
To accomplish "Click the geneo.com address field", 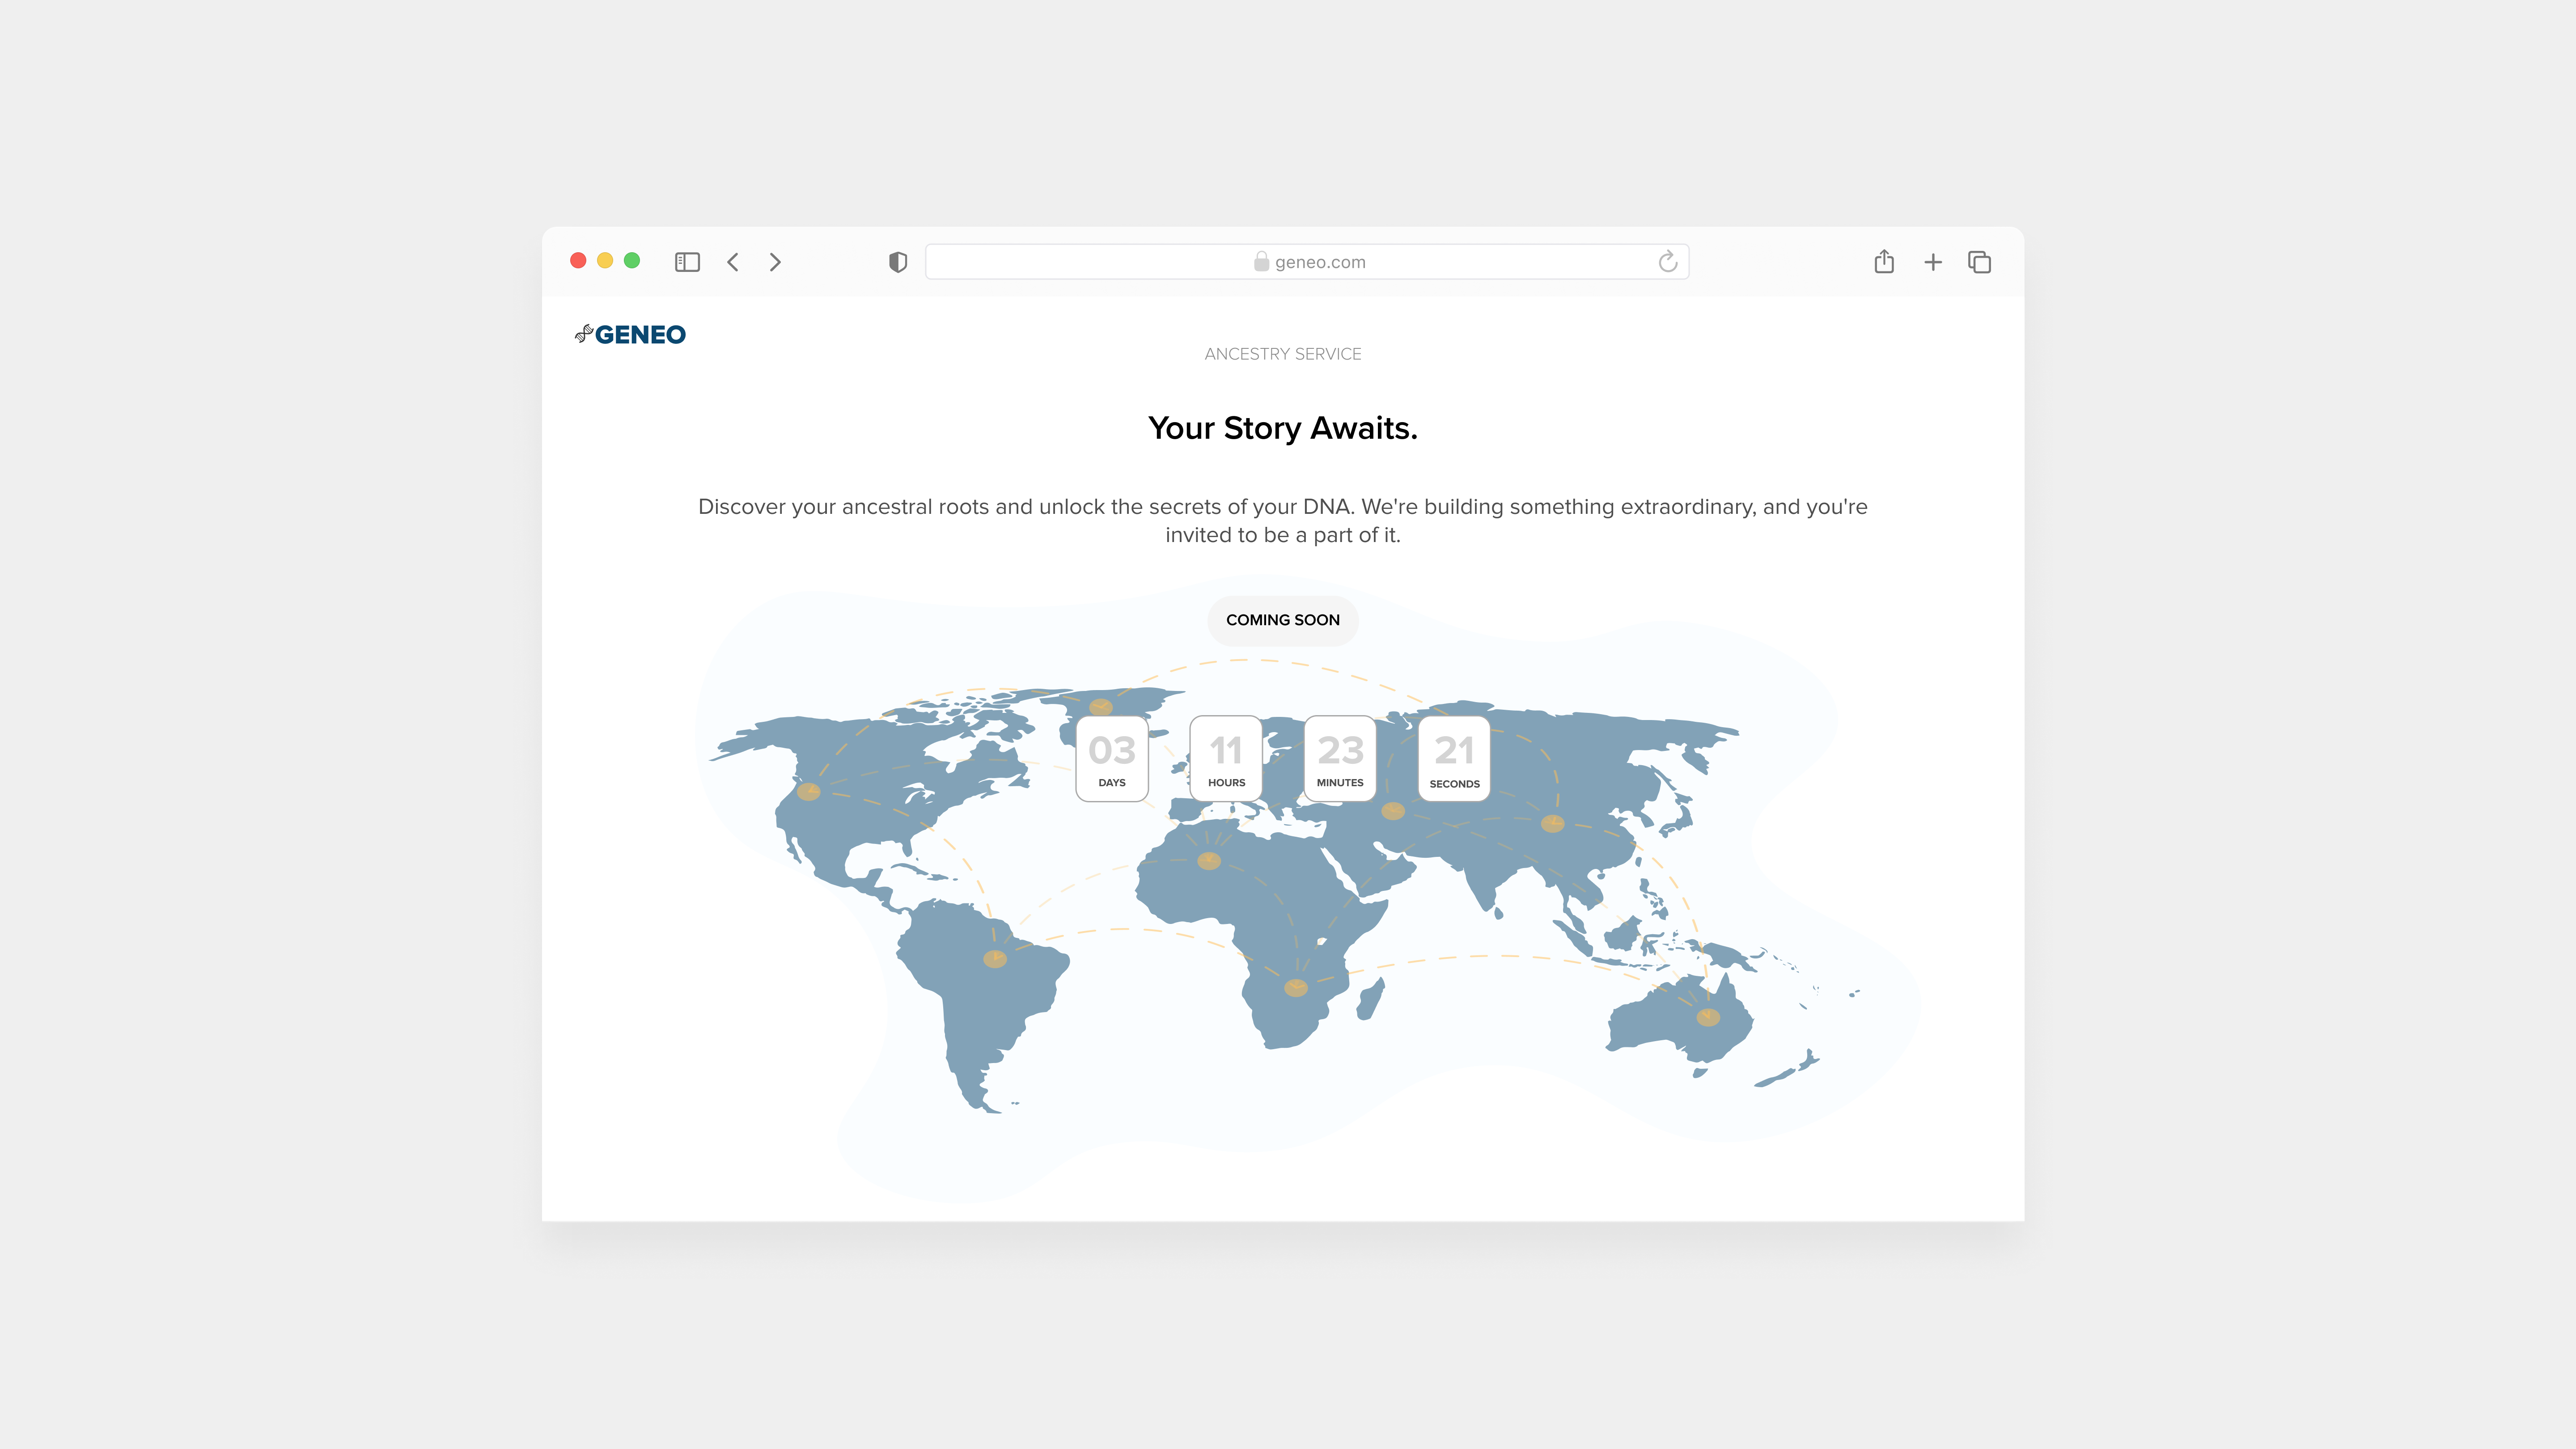I will [x=1307, y=262].
